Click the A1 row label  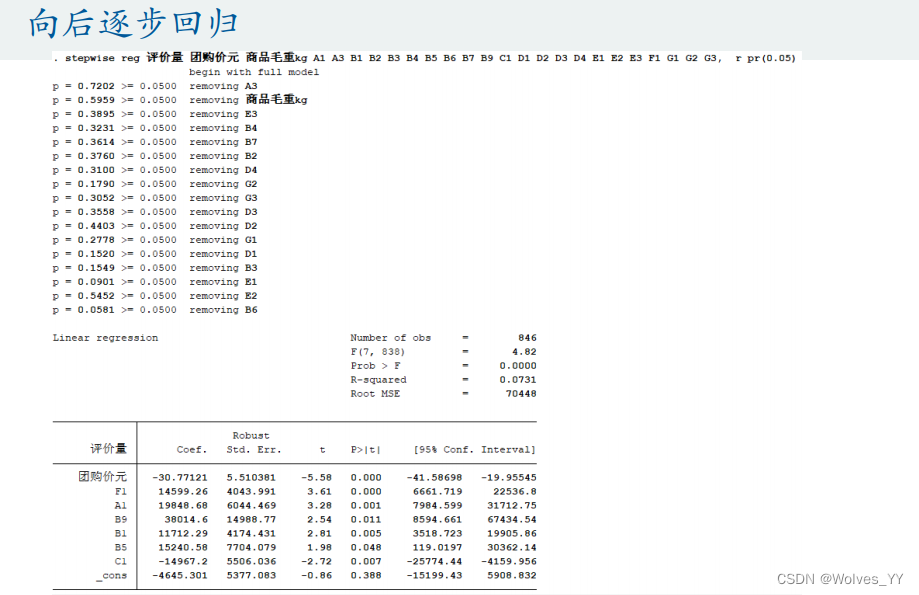click(121, 506)
